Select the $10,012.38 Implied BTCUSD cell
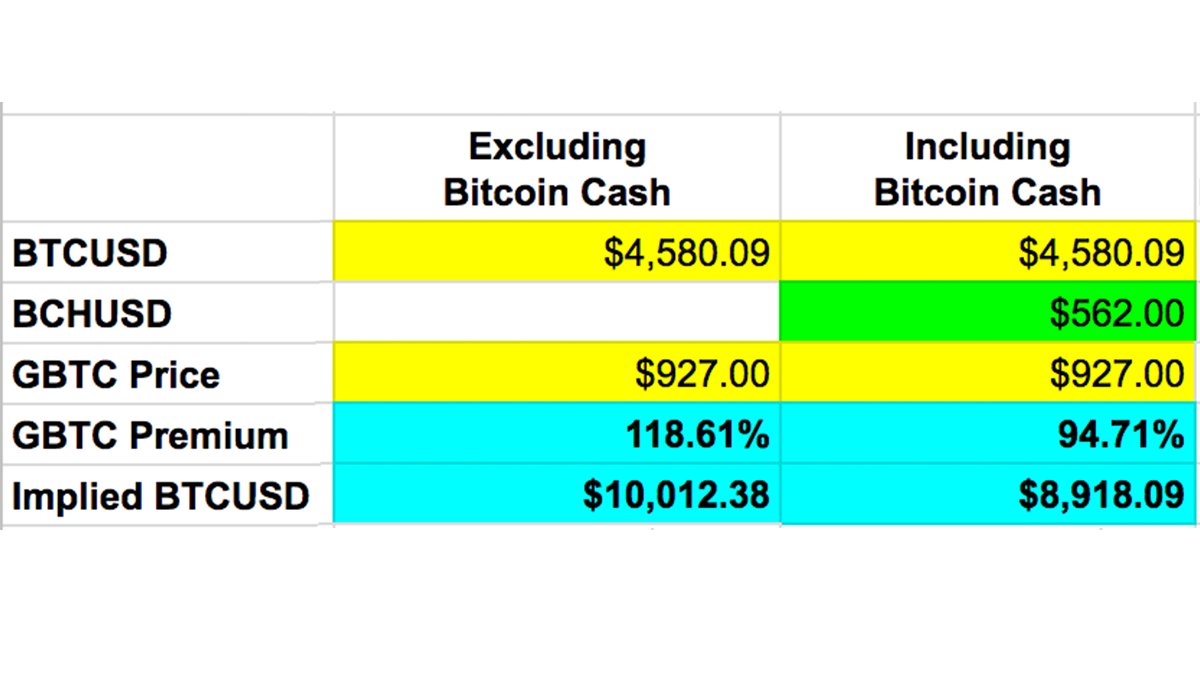Screen dimensions: 1200x676 (x=557, y=495)
